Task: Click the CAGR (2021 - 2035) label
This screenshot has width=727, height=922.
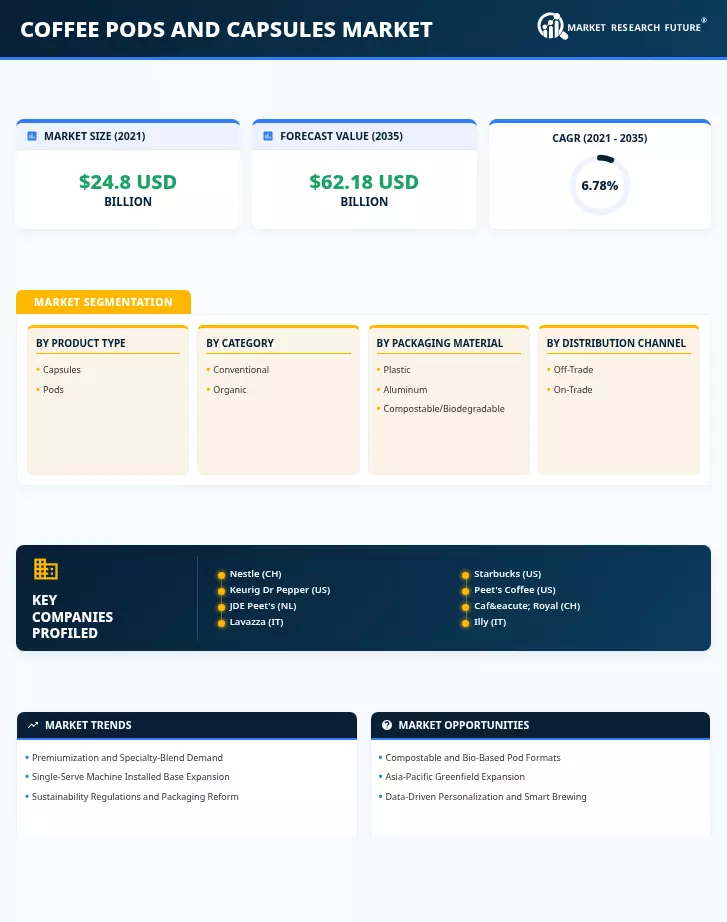Action: tap(599, 138)
